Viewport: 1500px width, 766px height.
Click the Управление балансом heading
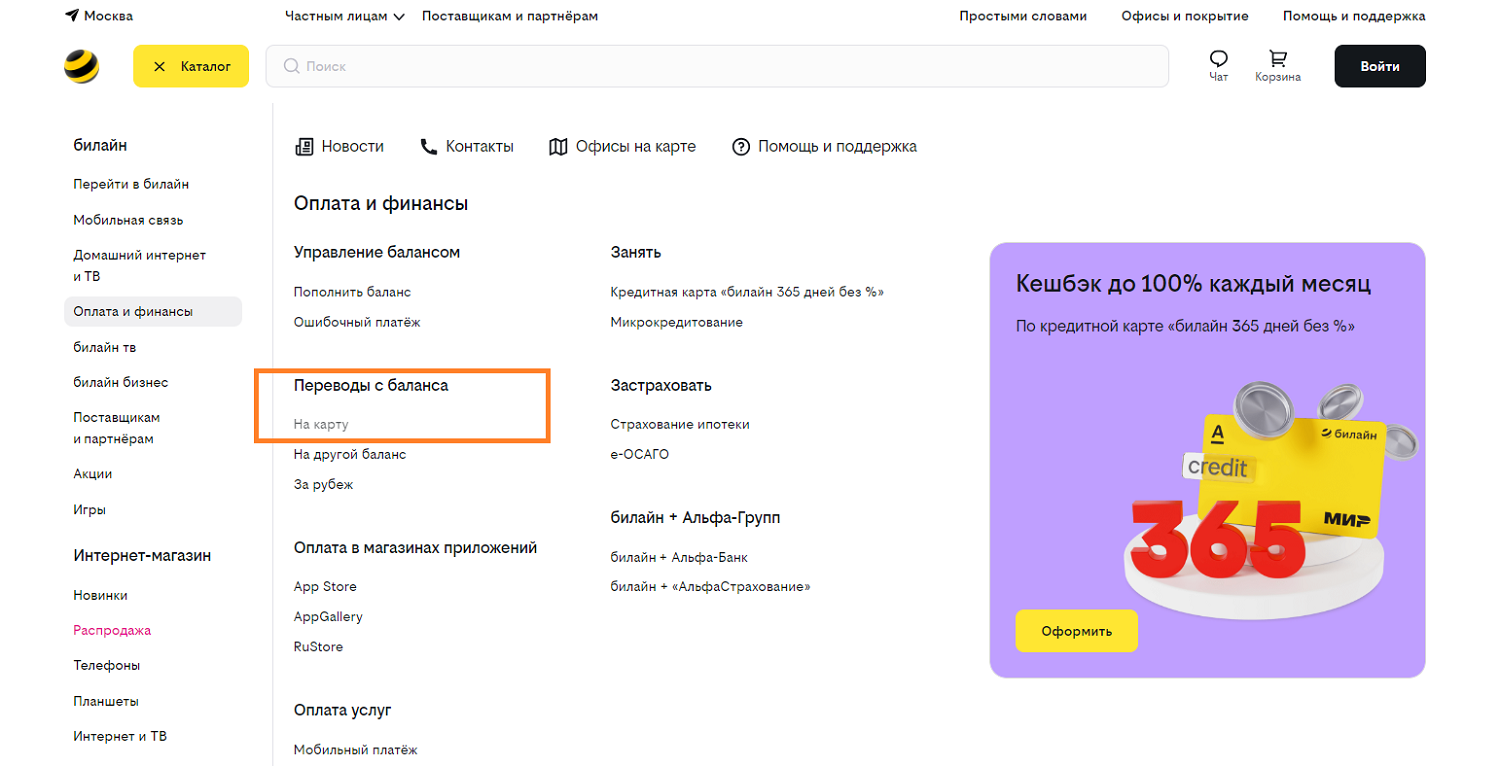coord(377,252)
